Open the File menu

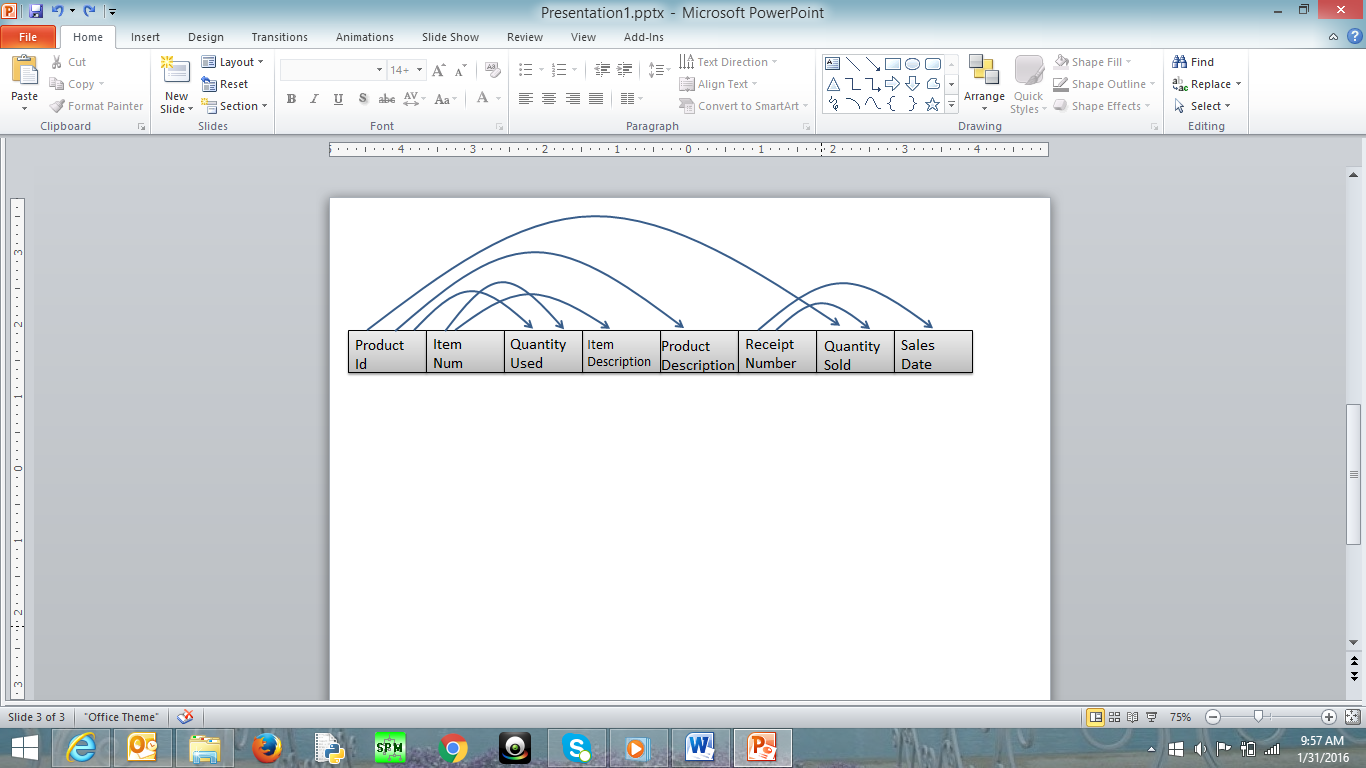pyautogui.click(x=28, y=37)
